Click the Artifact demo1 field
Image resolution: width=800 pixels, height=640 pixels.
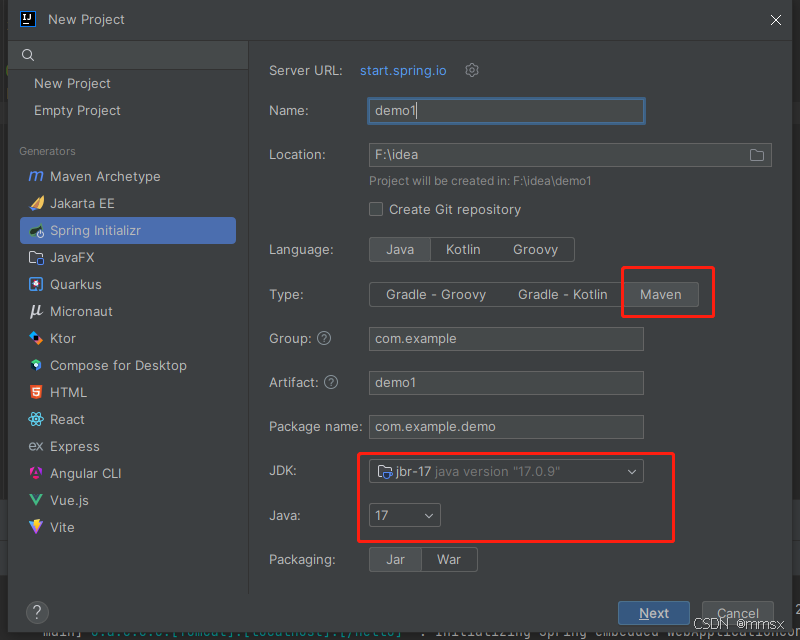click(506, 383)
